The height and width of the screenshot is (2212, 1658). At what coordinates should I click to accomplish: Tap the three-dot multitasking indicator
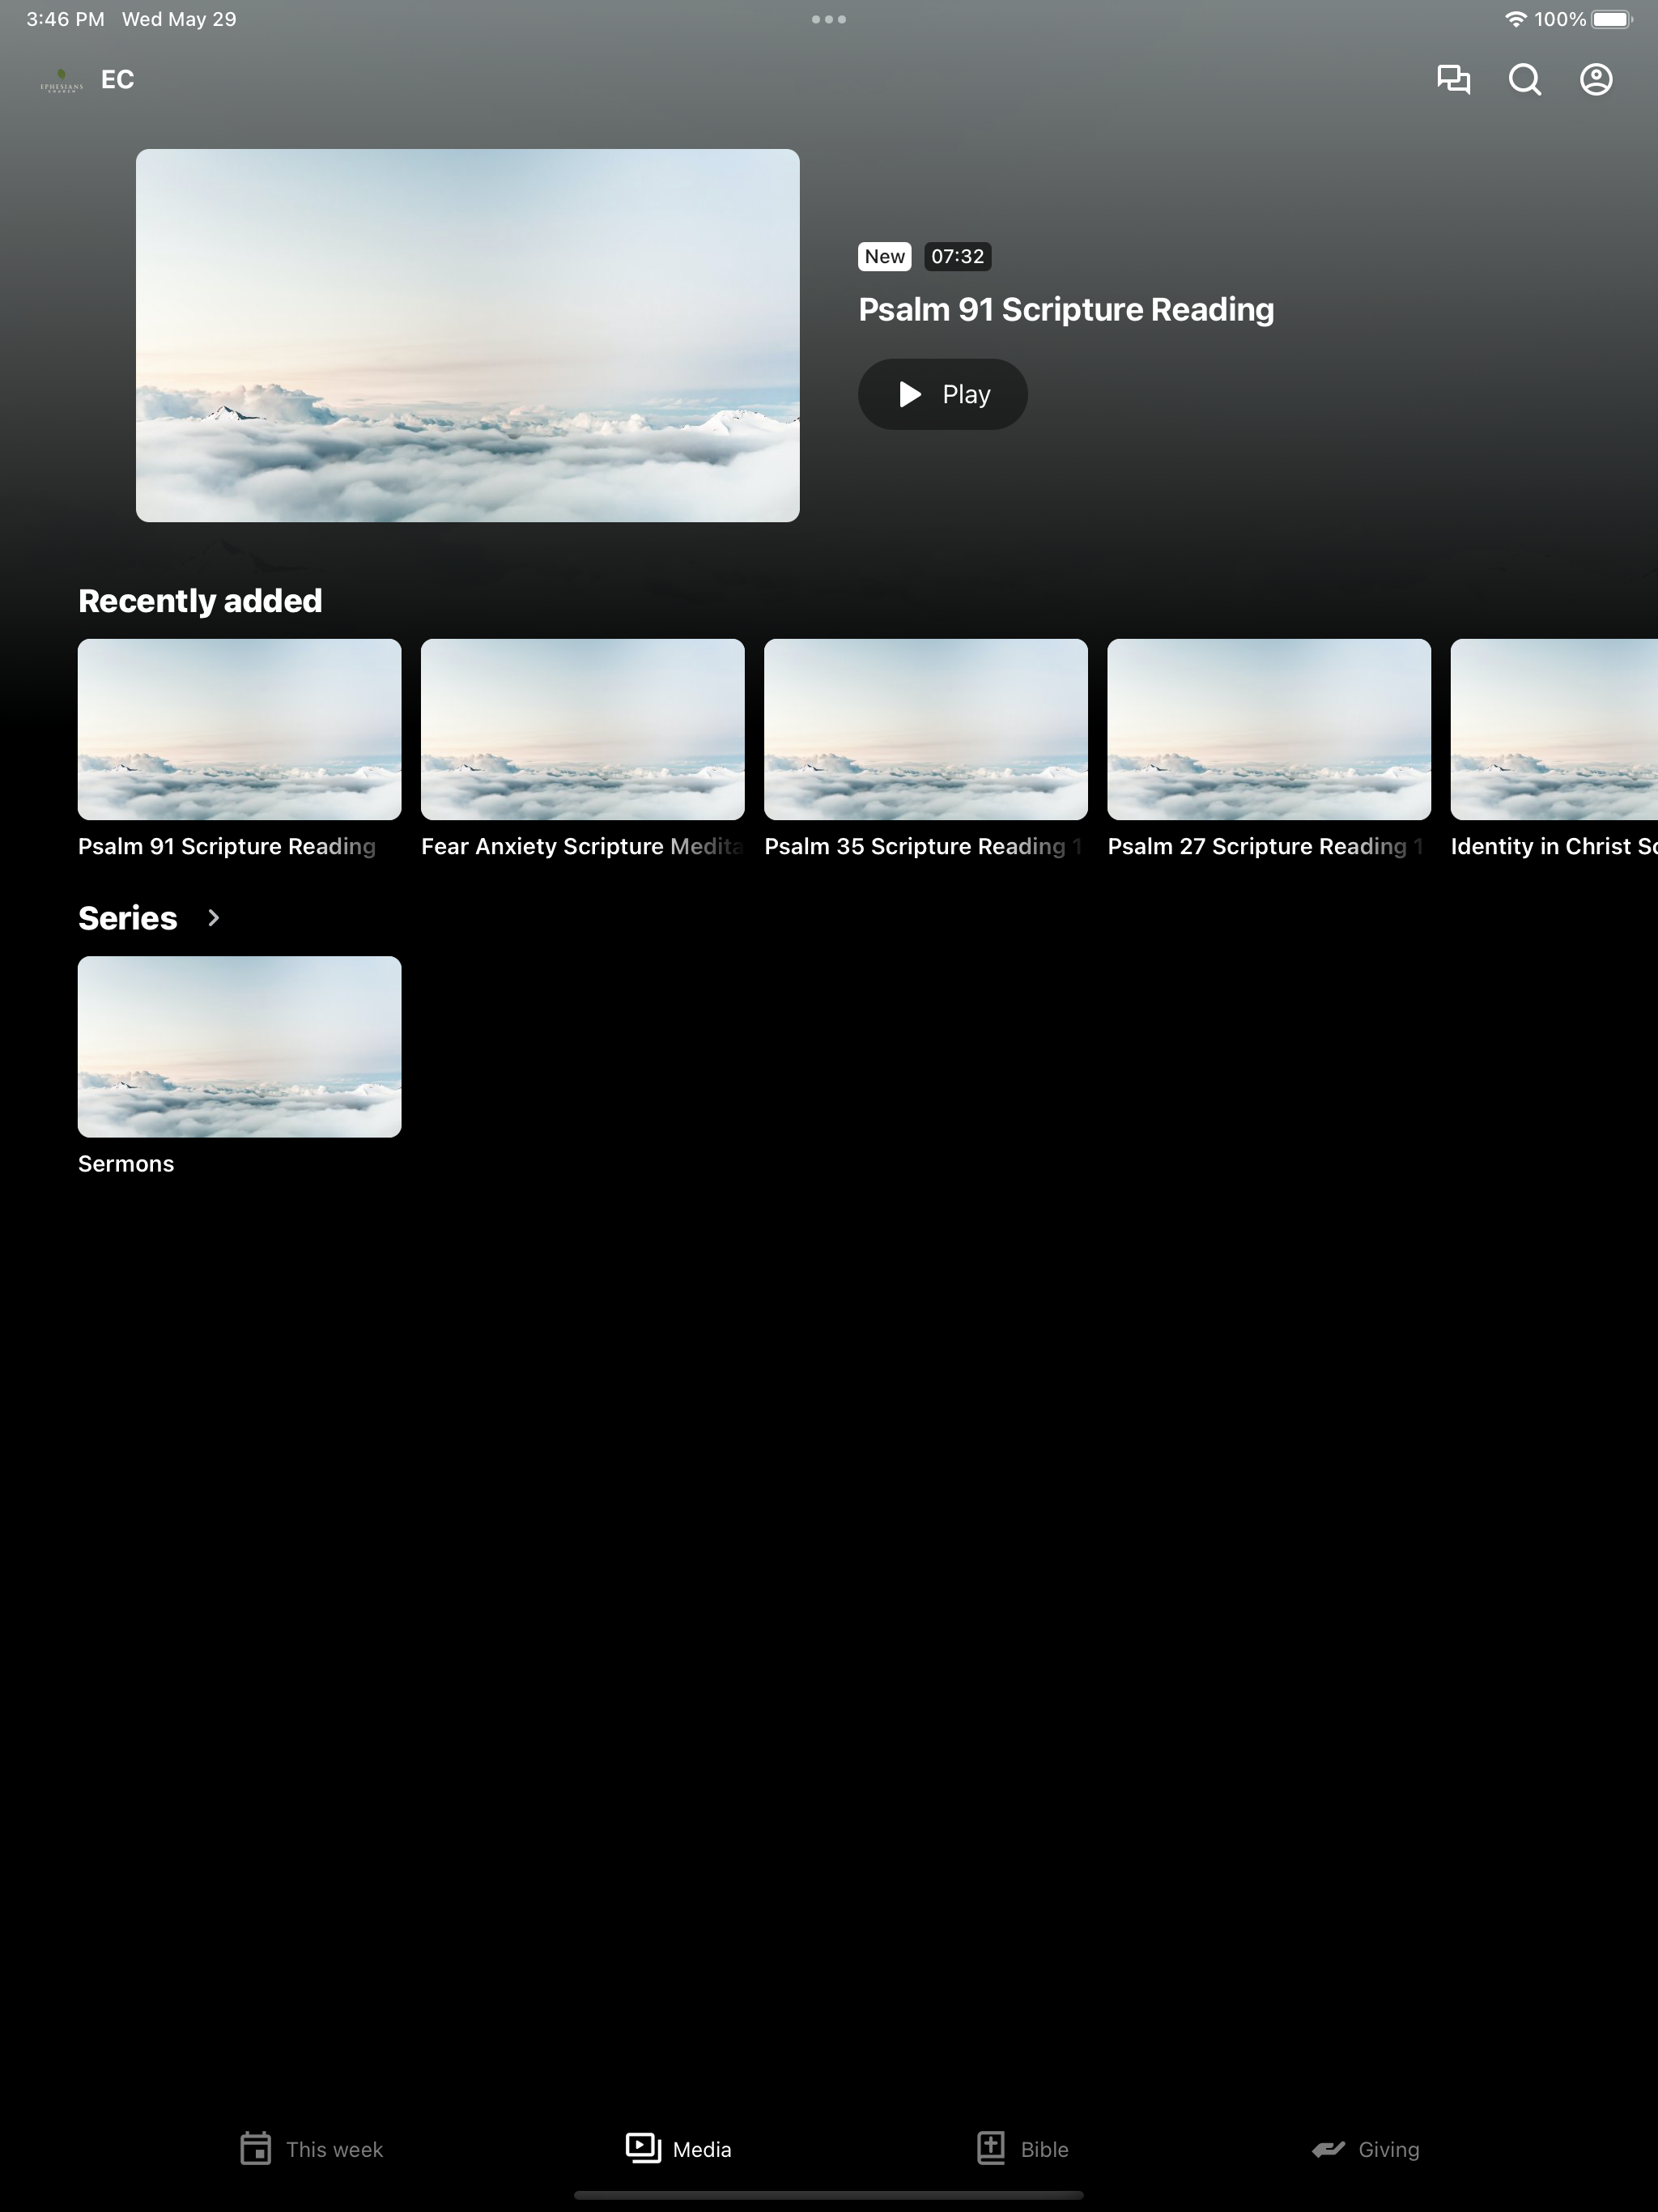[828, 19]
